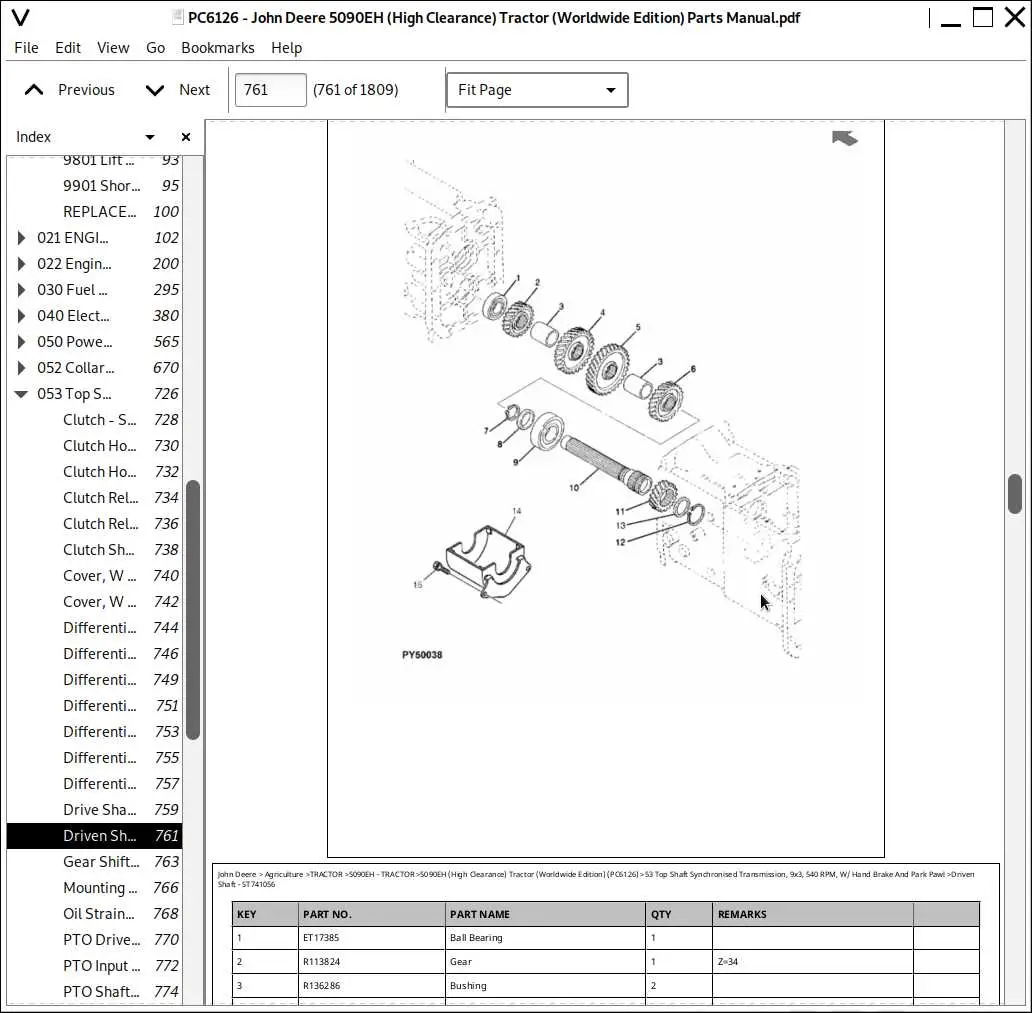1032x1013 pixels.
Task: Select the PTO Shaft... entry page 774
Action: 94,992
